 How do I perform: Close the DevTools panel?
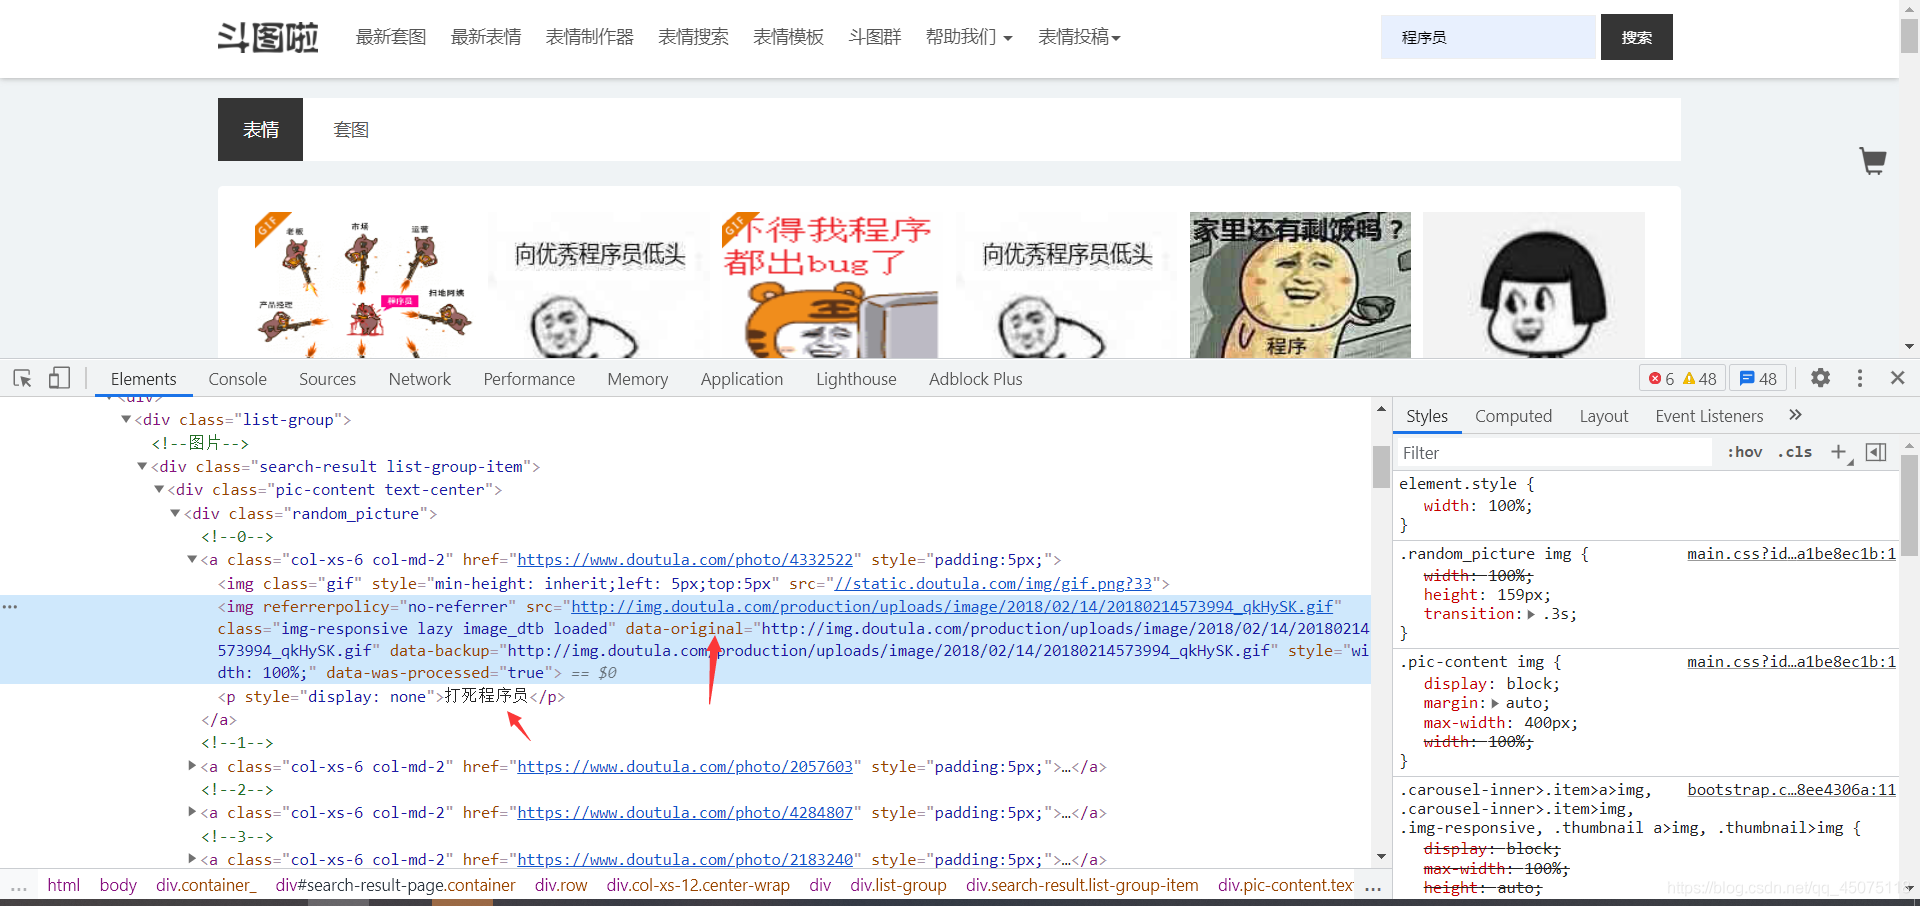pos(1897,378)
